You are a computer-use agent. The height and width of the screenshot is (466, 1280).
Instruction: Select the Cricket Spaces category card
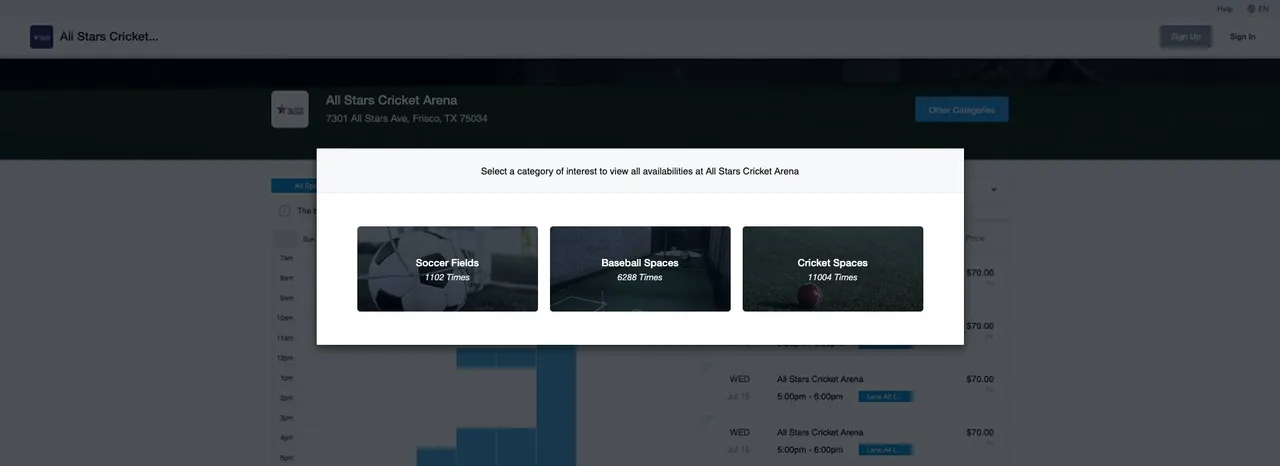click(x=833, y=269)
